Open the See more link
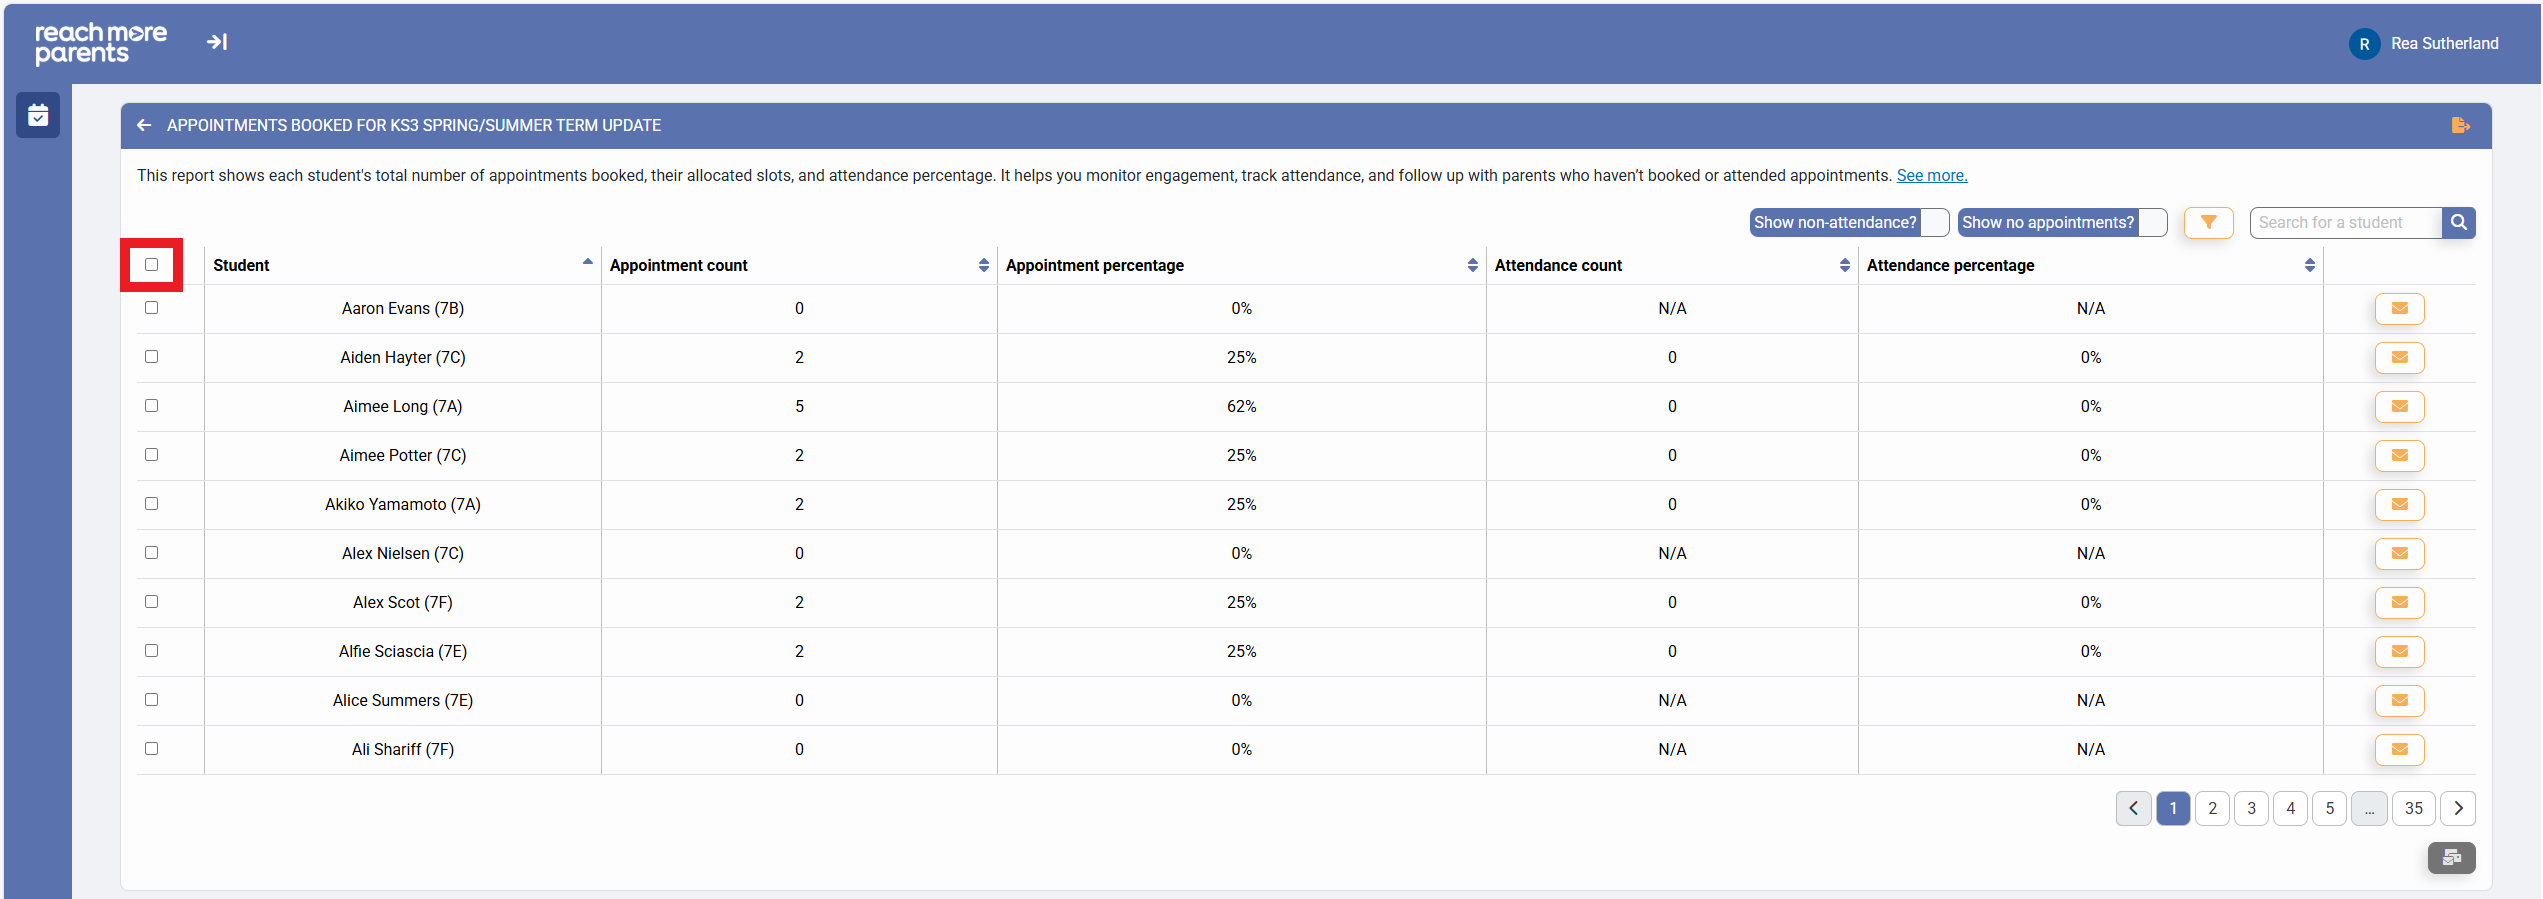This screenshot has width=2543, height=899. pyautogui.click(x=1931, y=176)
